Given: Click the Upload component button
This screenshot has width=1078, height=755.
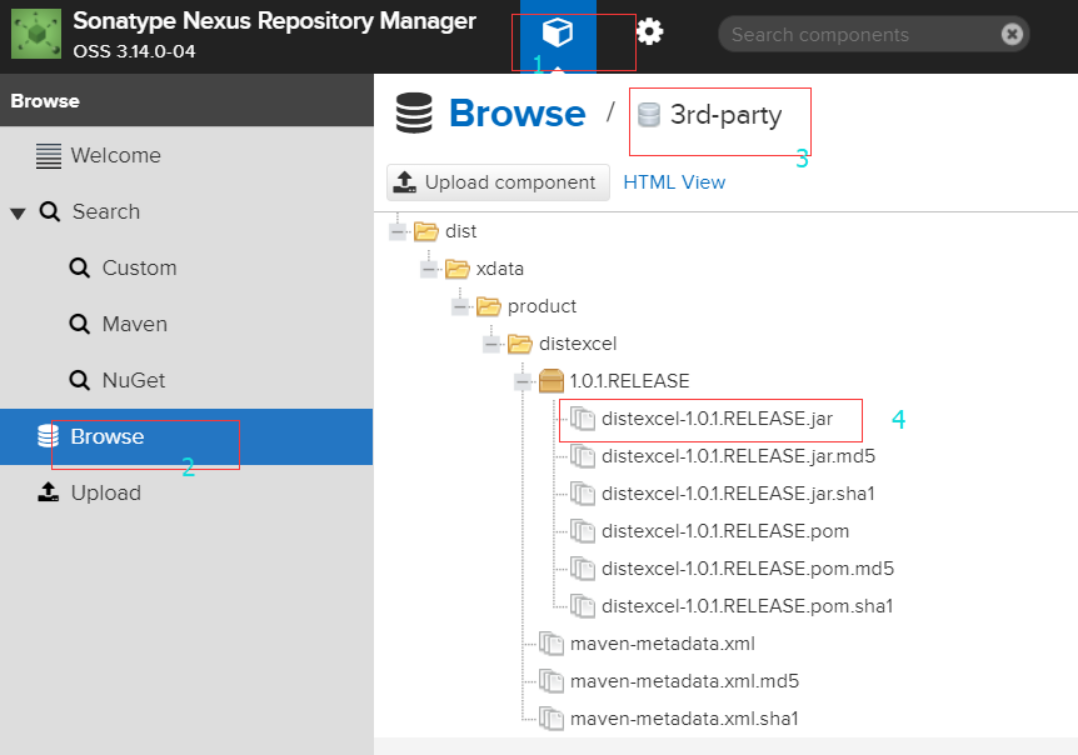Looking at the screenshot, I should (498, 182).
